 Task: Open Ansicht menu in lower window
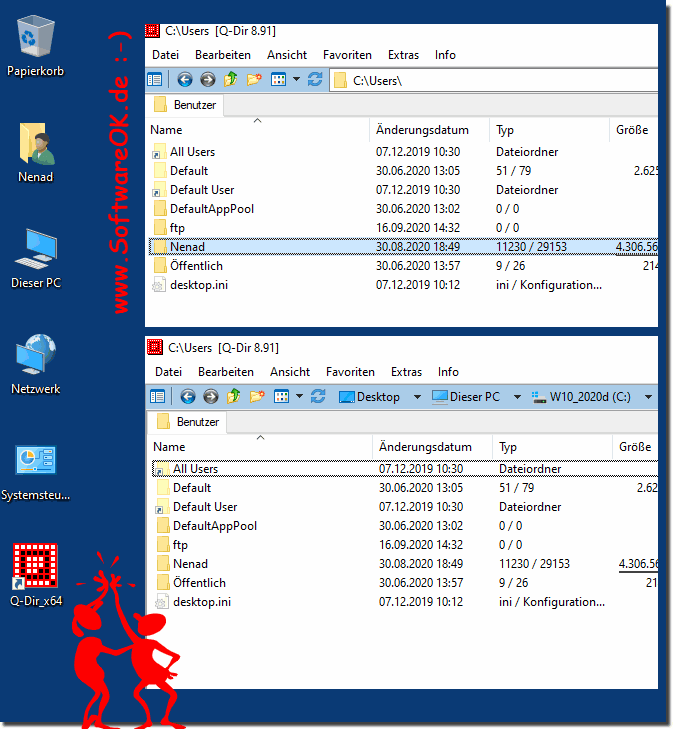tap(290, 372)
